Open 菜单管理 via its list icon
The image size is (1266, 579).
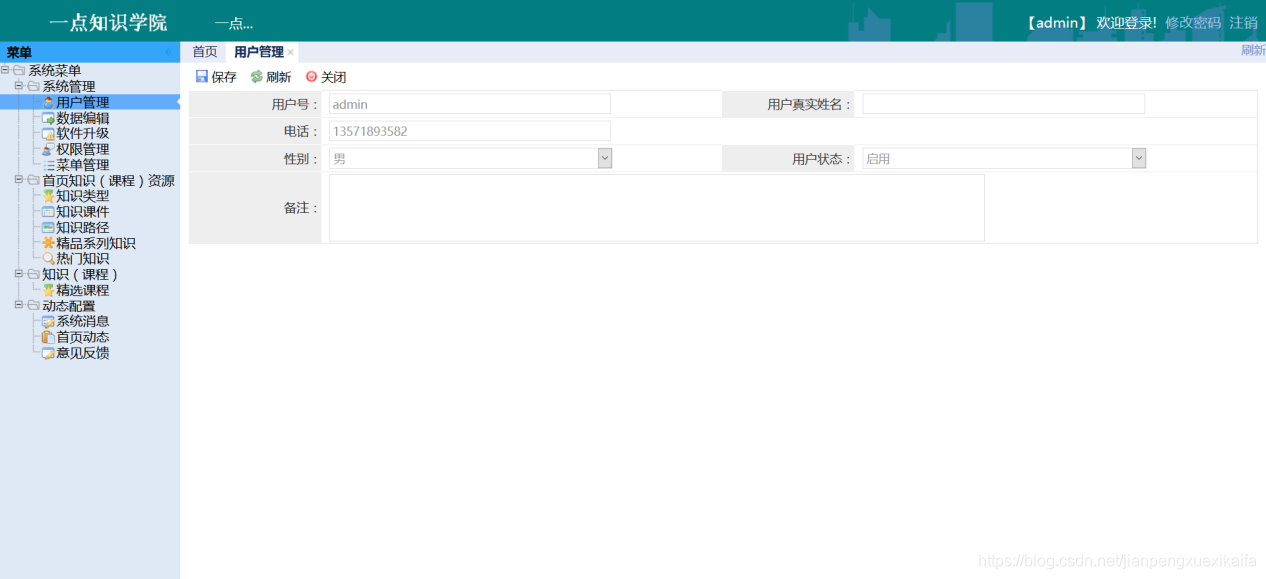48,165
